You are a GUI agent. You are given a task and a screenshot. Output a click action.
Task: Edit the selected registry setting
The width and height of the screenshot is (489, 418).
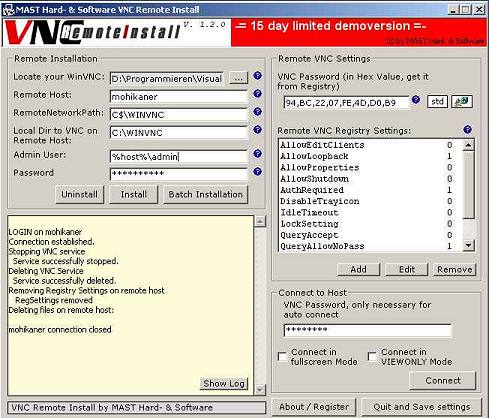[x=407, y=269]
